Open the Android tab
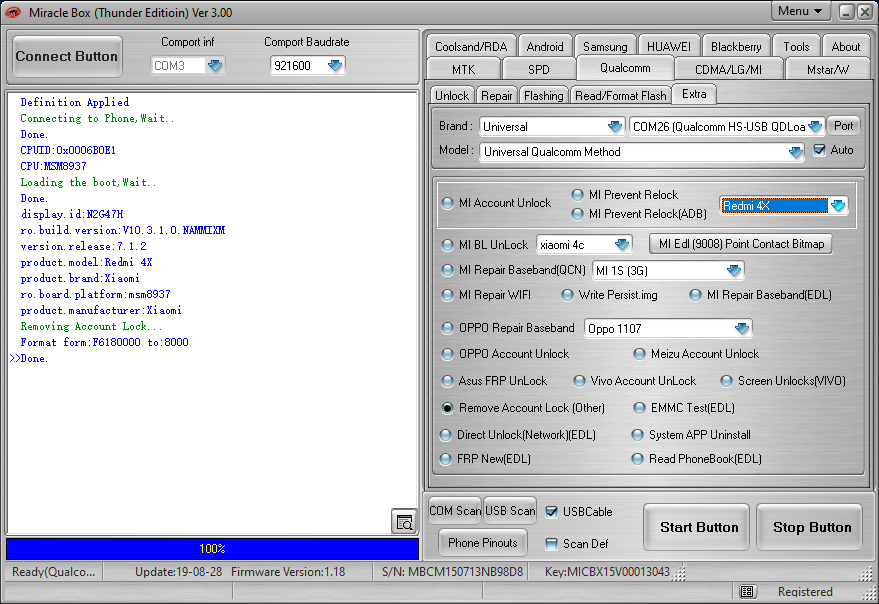 tap(545, 47)
